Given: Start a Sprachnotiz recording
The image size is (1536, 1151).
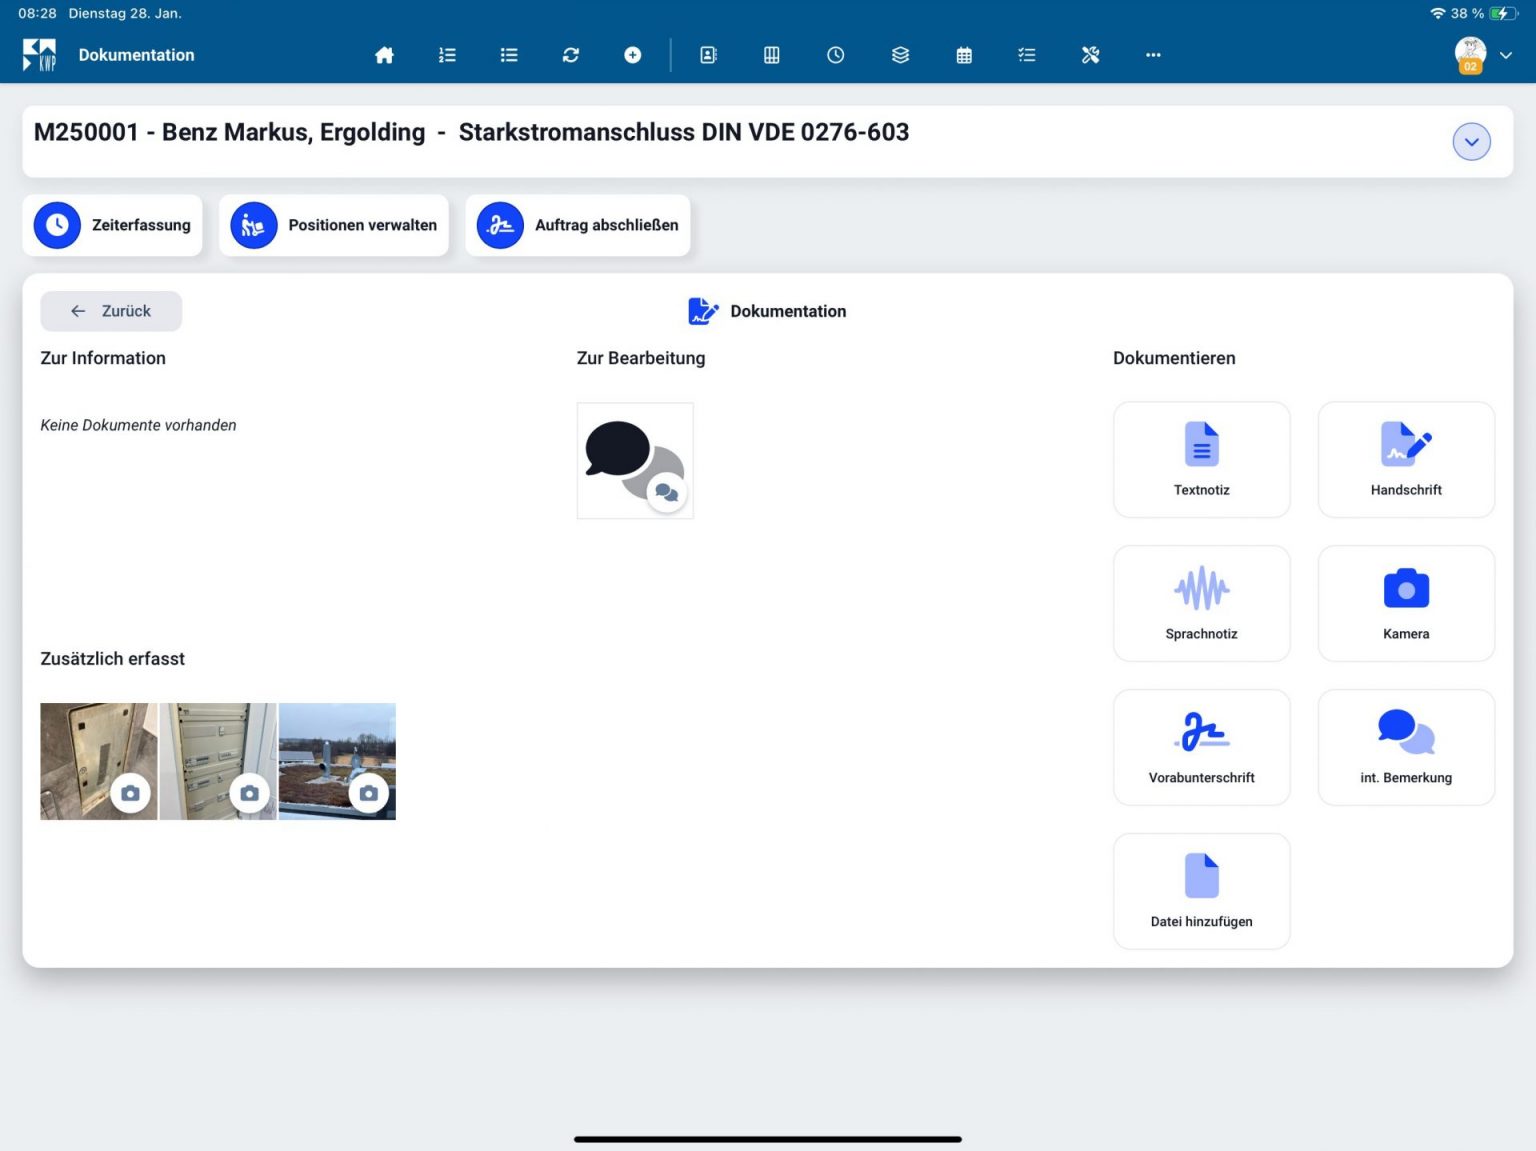Looking at the screenshot, I should tap(1201, 603).
